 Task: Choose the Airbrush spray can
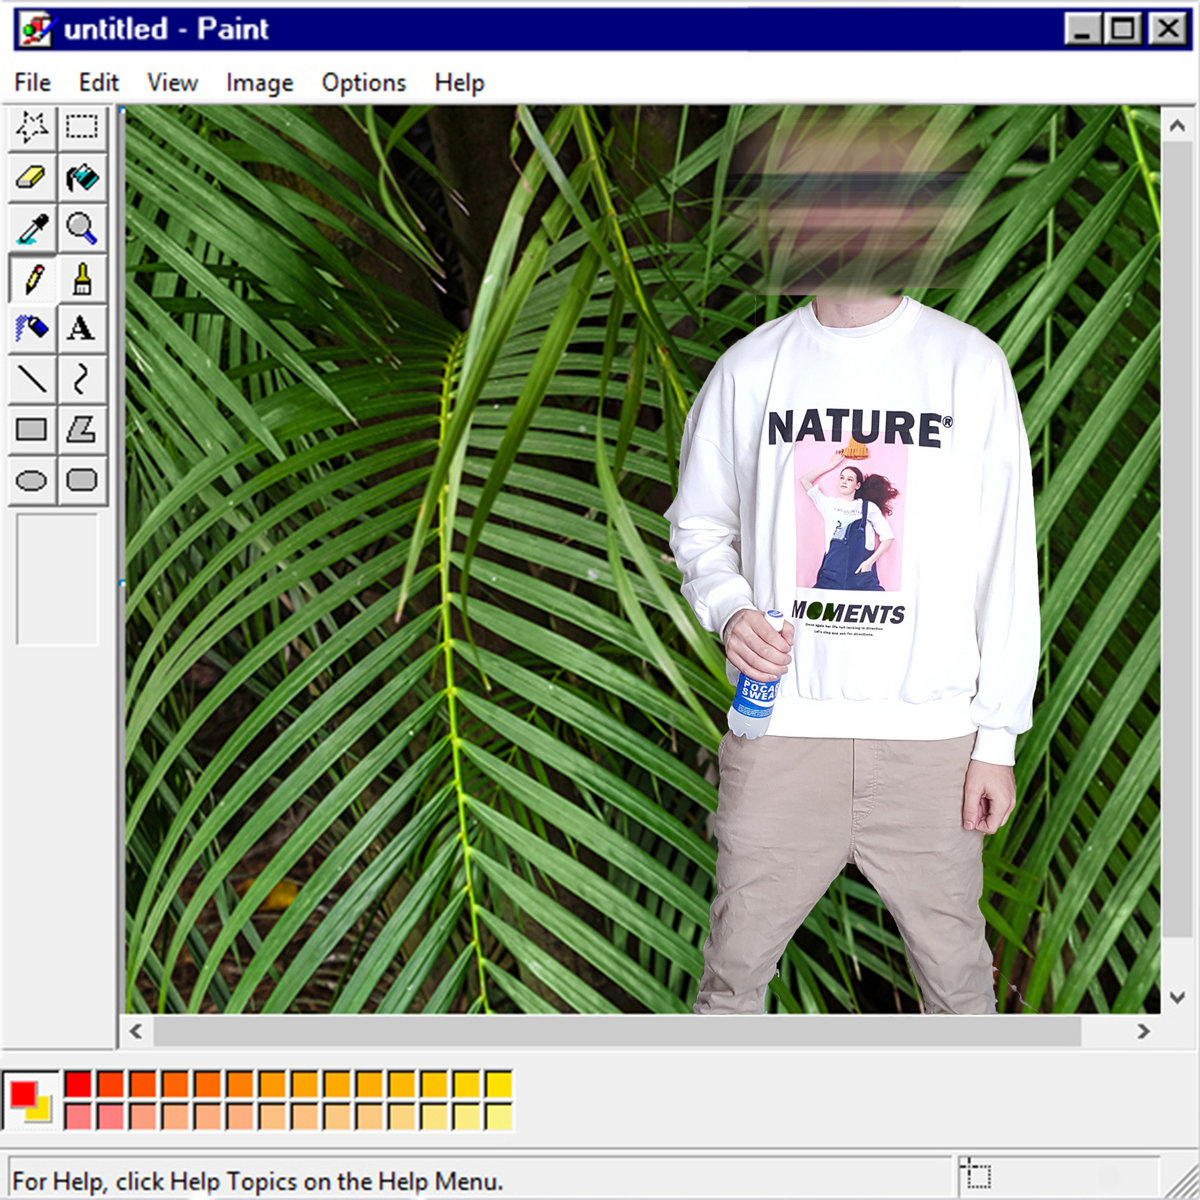pyautogui.click(x=32, y=328)
